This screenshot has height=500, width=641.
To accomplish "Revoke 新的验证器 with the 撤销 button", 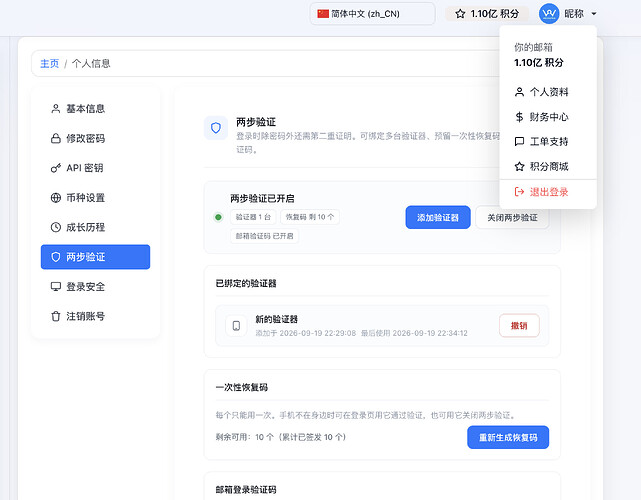I will pos(519,326).
